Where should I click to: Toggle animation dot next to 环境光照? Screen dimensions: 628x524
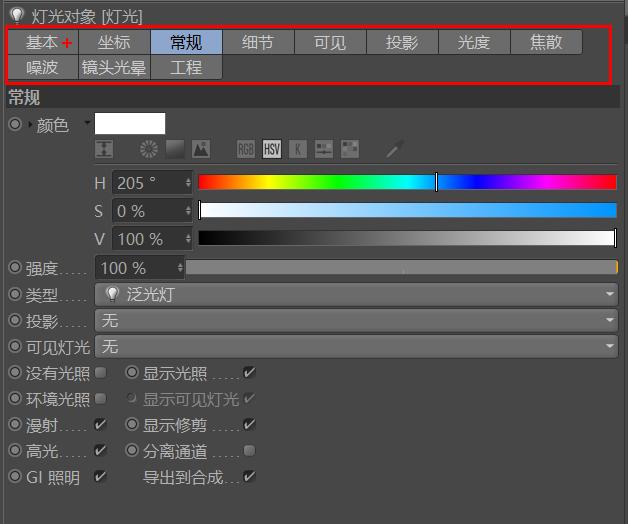(x=15, y=398)
